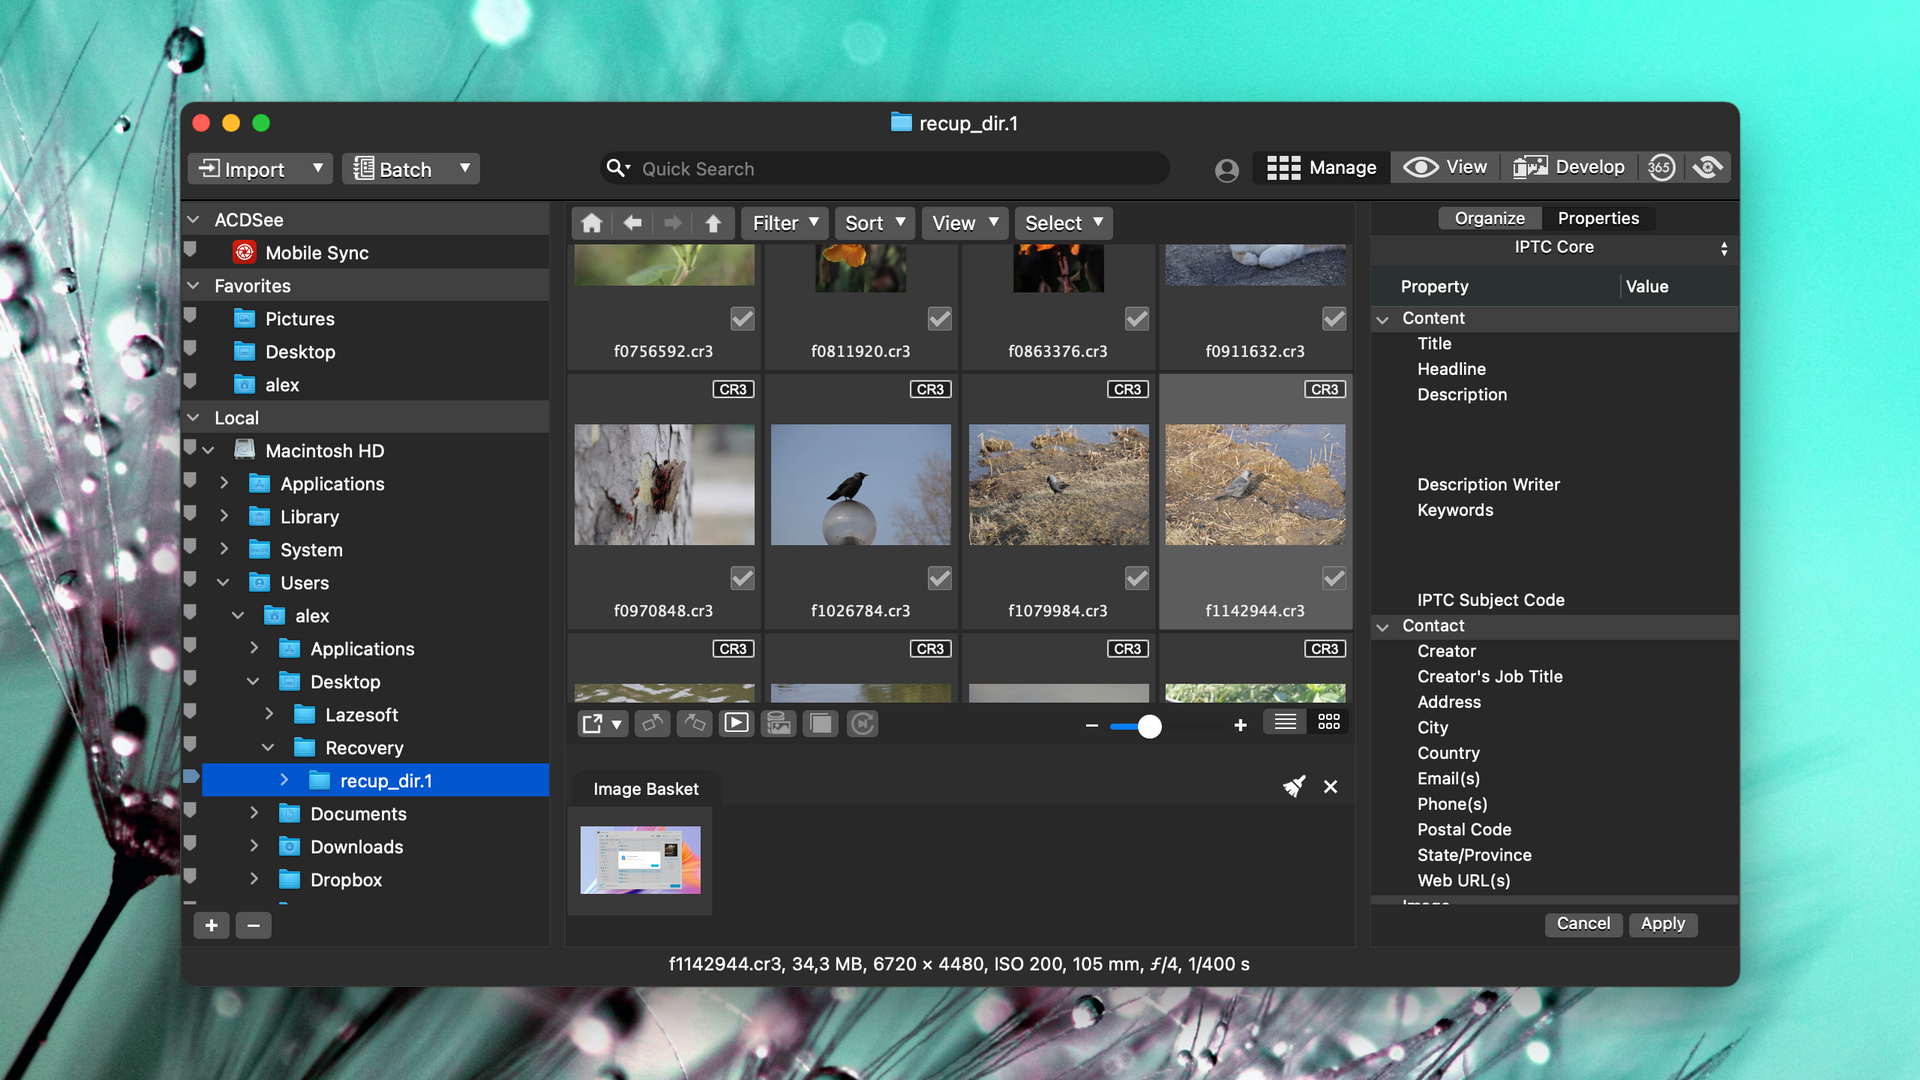Expand the recup_dir.1 folder in the tree
This screenshot has height=1080, width=1920.
[285, 780]
